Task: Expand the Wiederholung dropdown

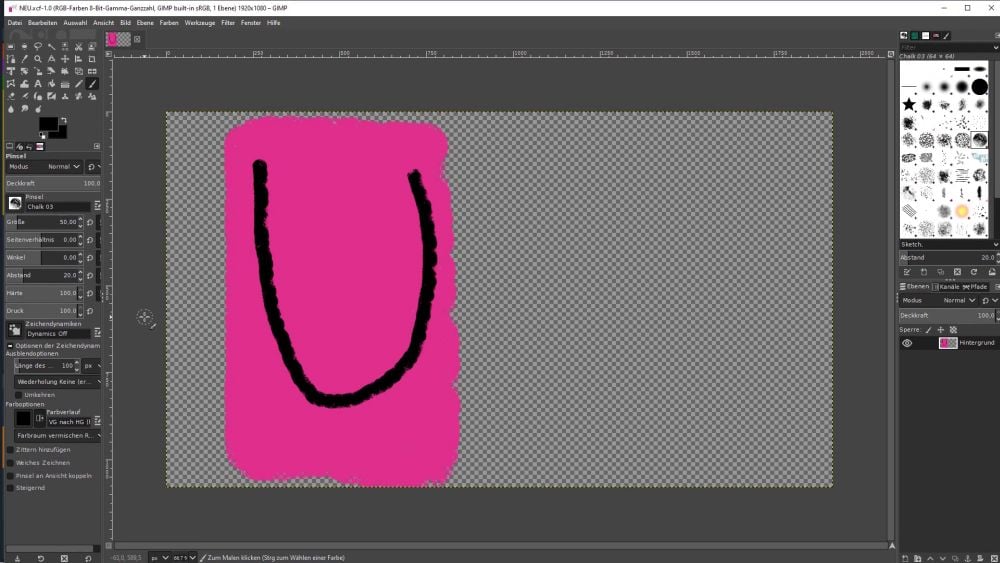Action: 57,381
